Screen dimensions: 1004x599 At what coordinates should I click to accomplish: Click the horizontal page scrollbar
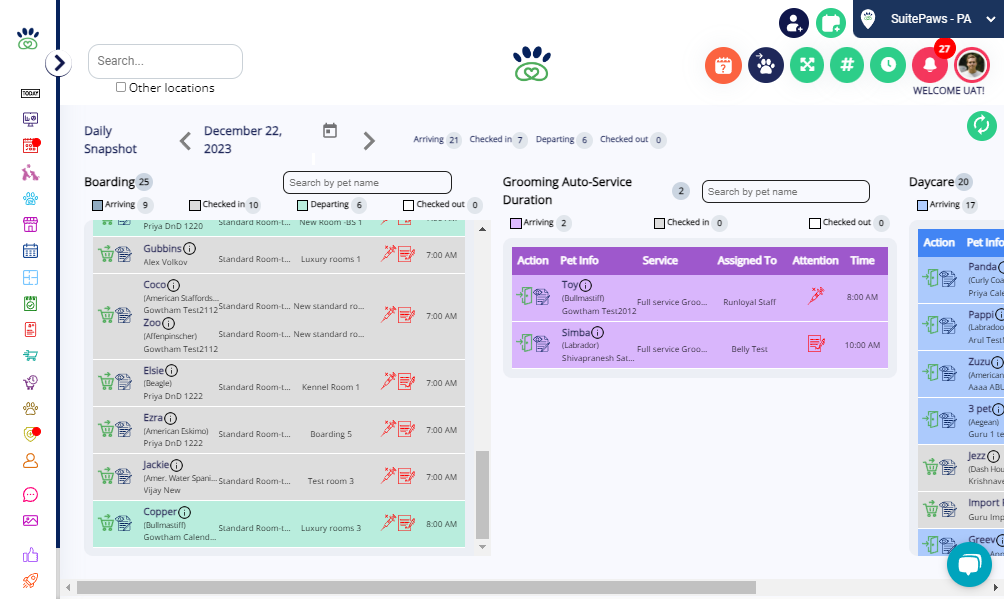[416, 587]
